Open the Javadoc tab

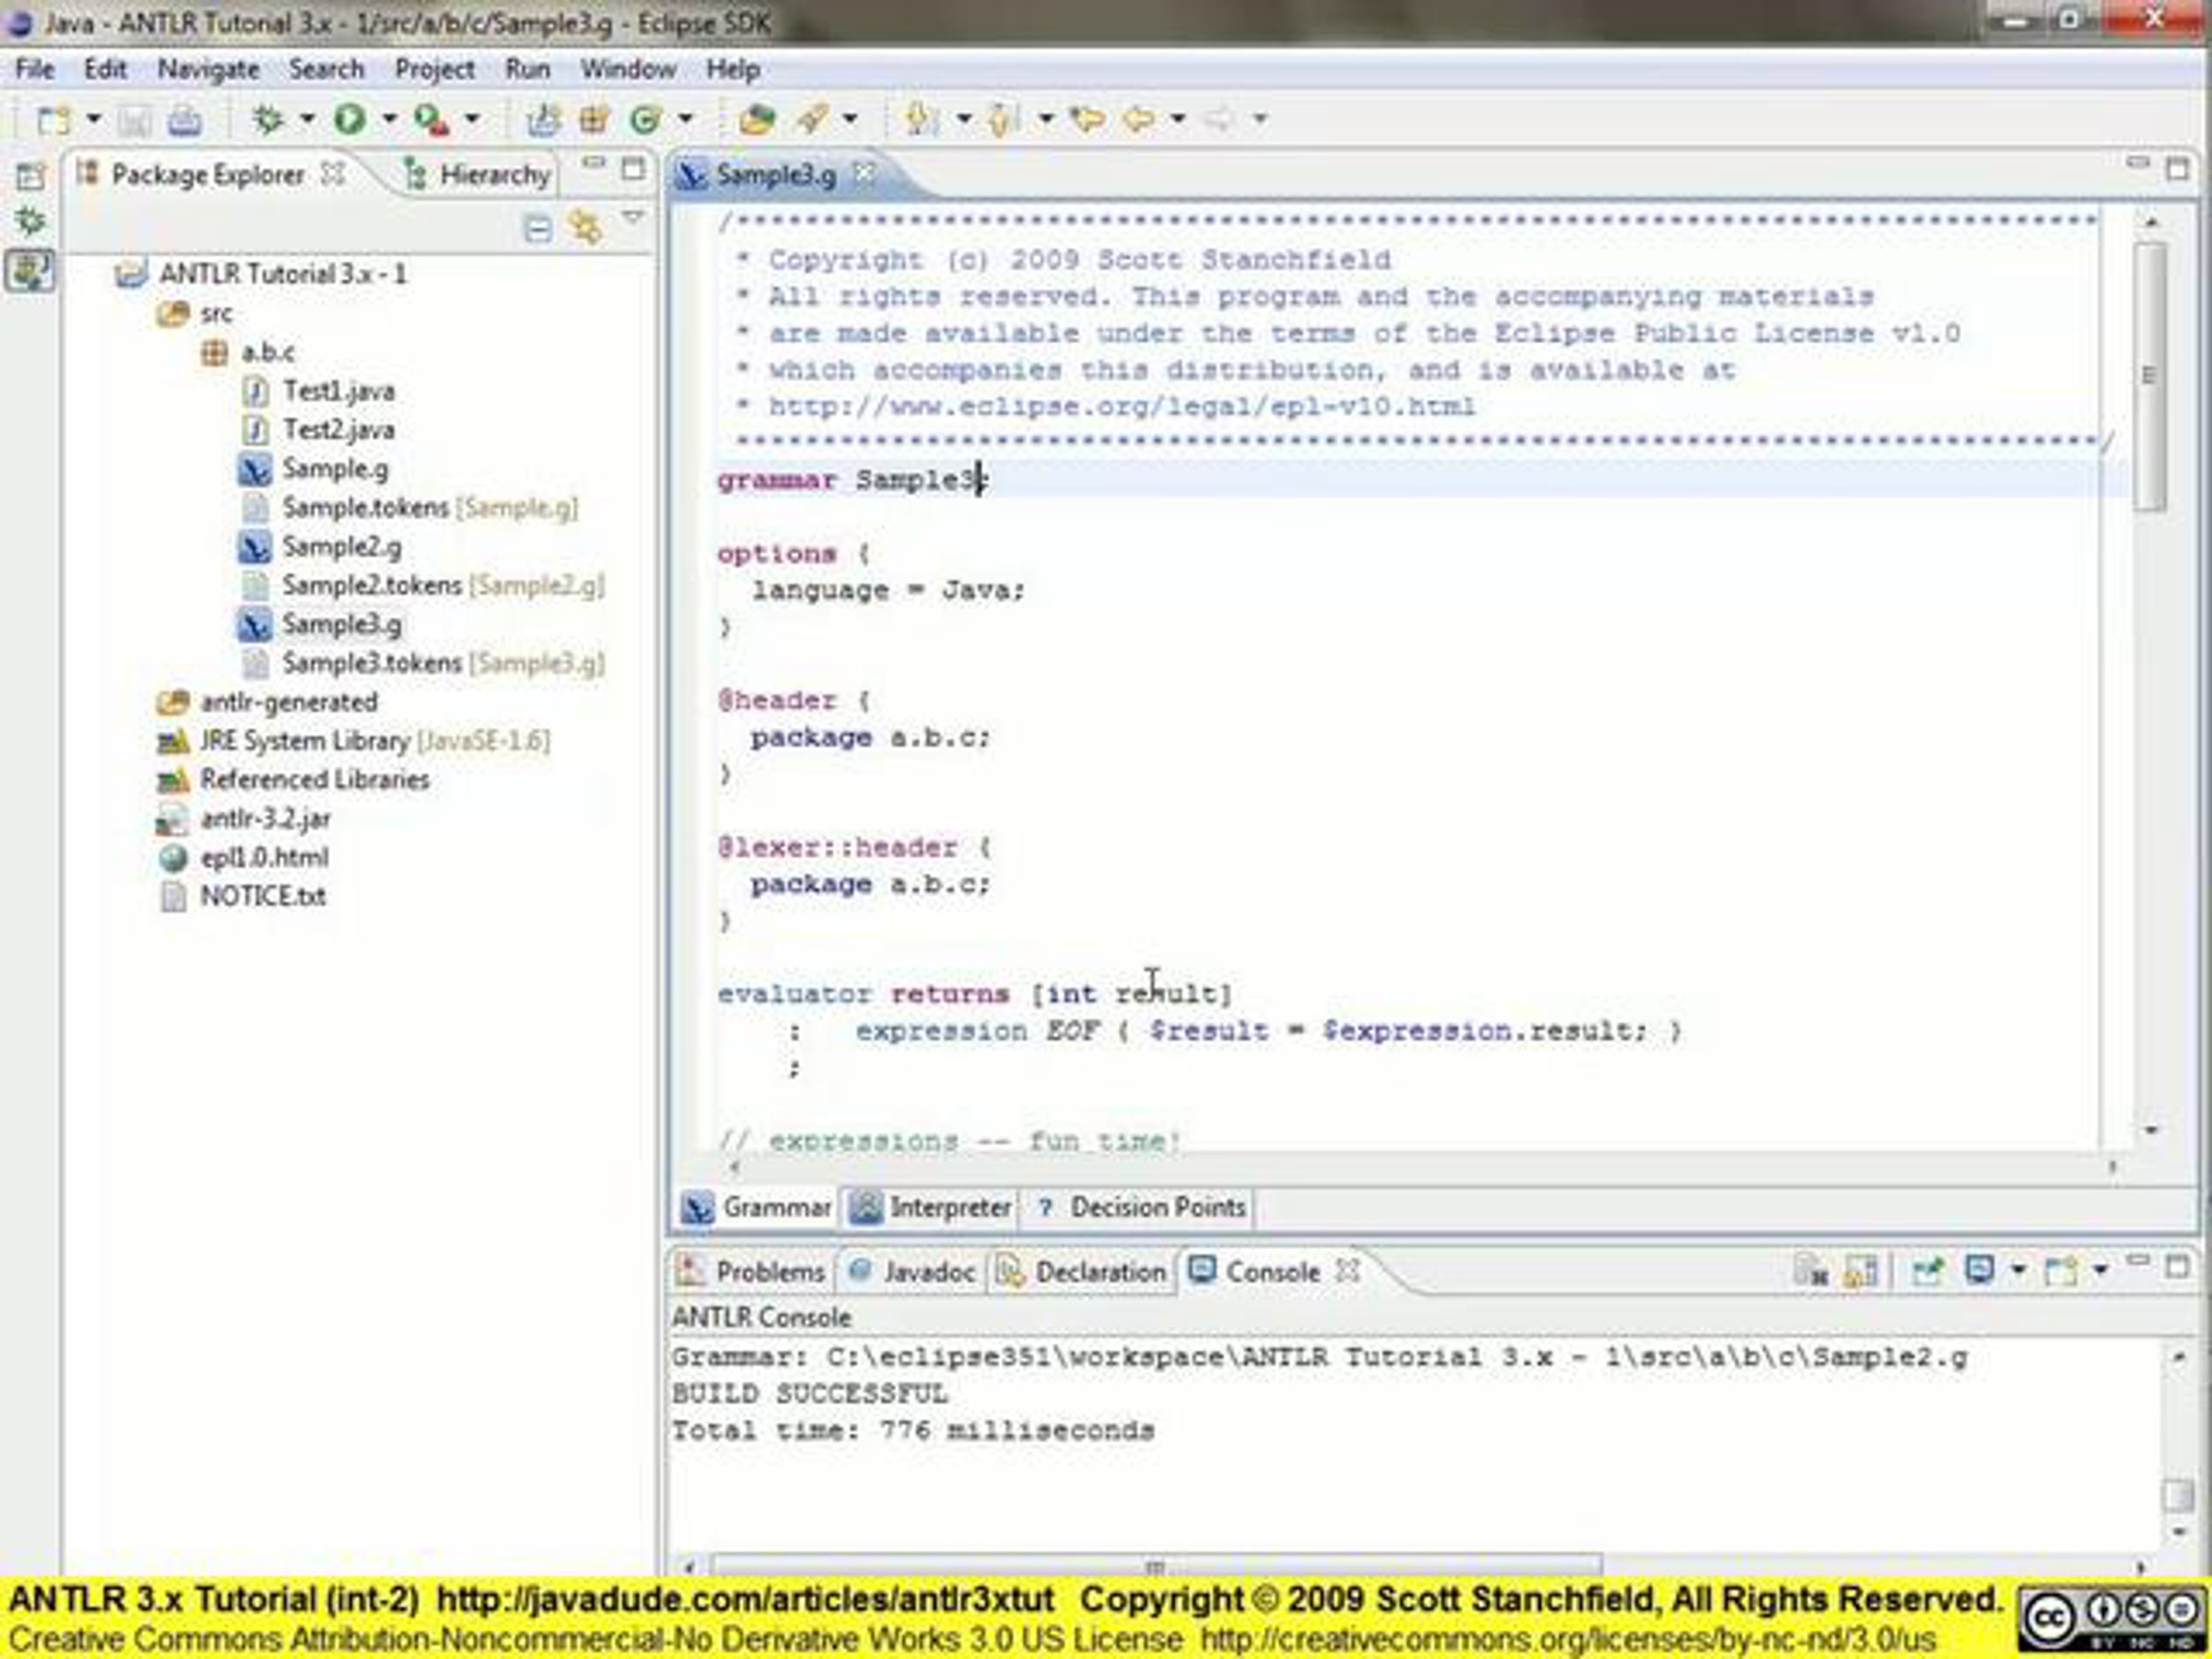pyautogui.click(x=911, y=1271)
